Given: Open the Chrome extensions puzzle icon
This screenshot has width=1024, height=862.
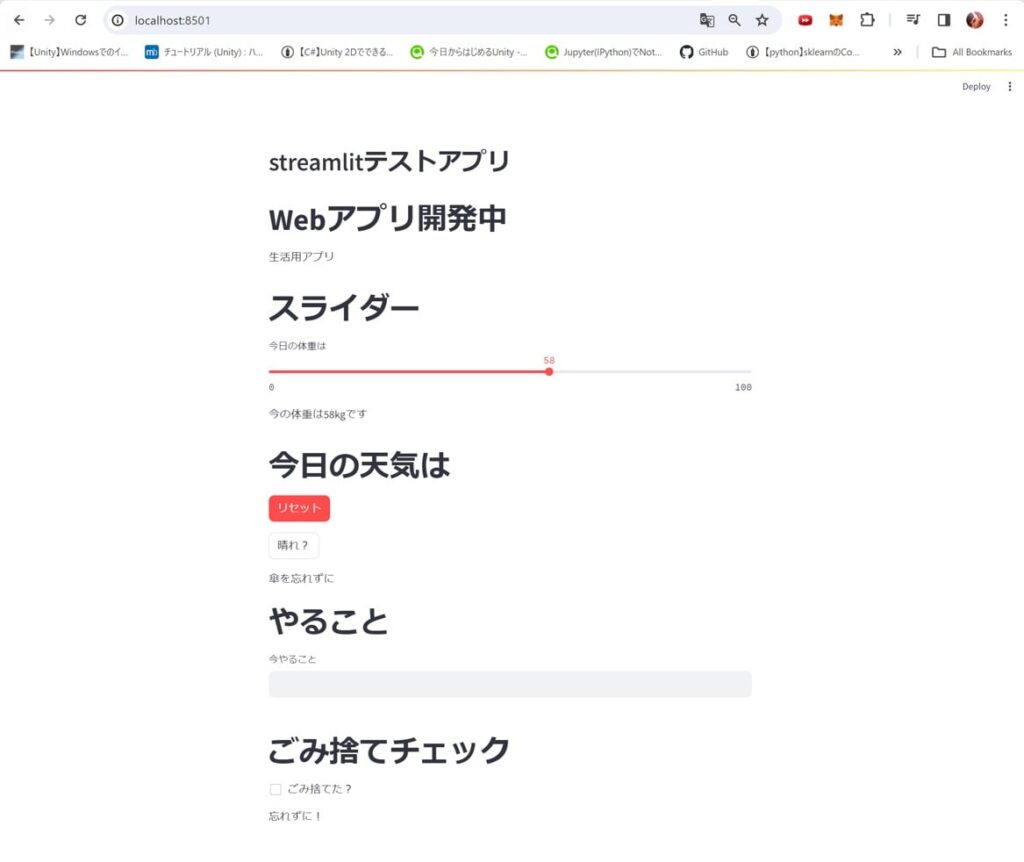Looking at the screenshot, I should click(869, 20).
